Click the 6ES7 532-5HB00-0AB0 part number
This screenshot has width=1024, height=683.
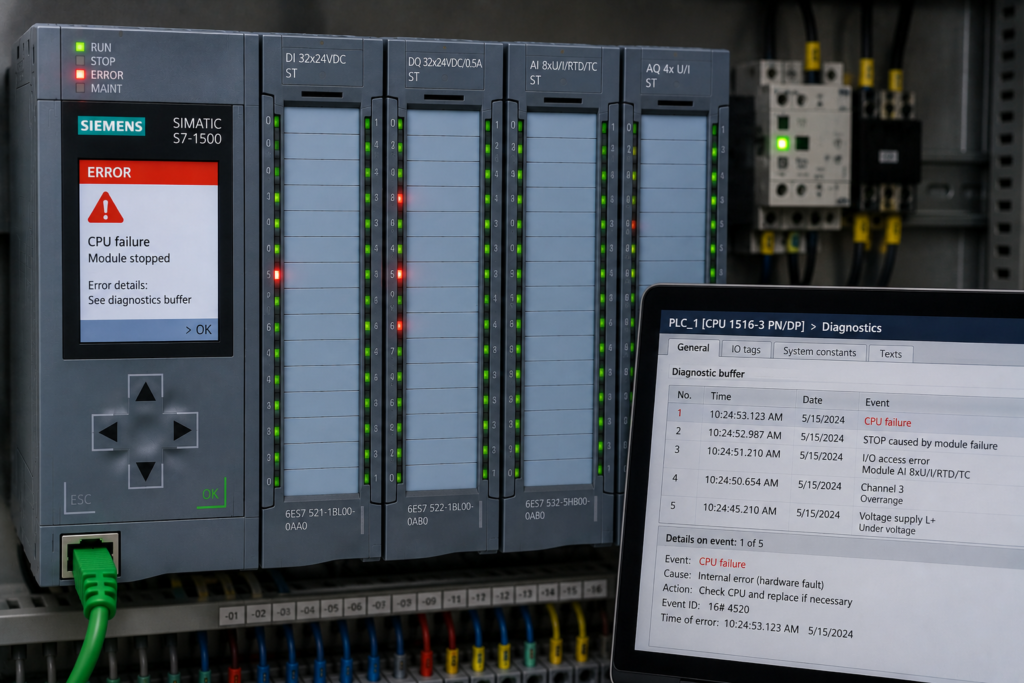click(557, 509)
